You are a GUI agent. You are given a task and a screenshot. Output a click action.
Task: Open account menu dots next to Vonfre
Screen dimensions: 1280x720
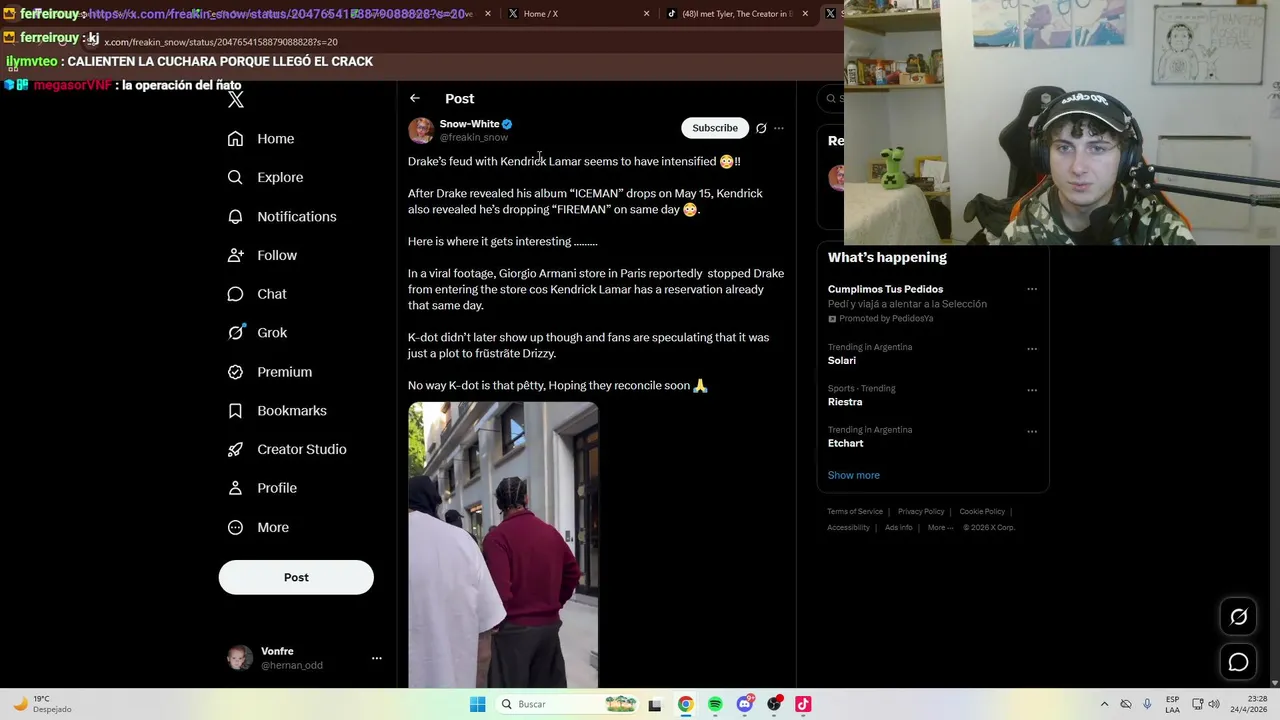tap(377, 658)
